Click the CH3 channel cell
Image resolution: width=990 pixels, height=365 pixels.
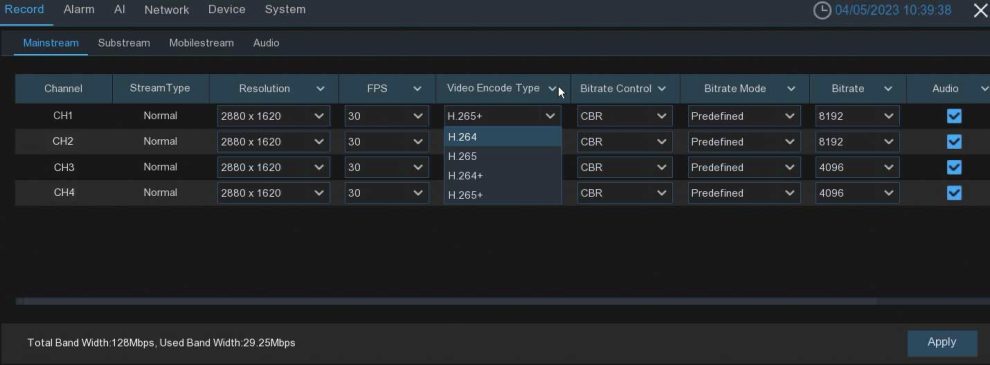[63, 167]
